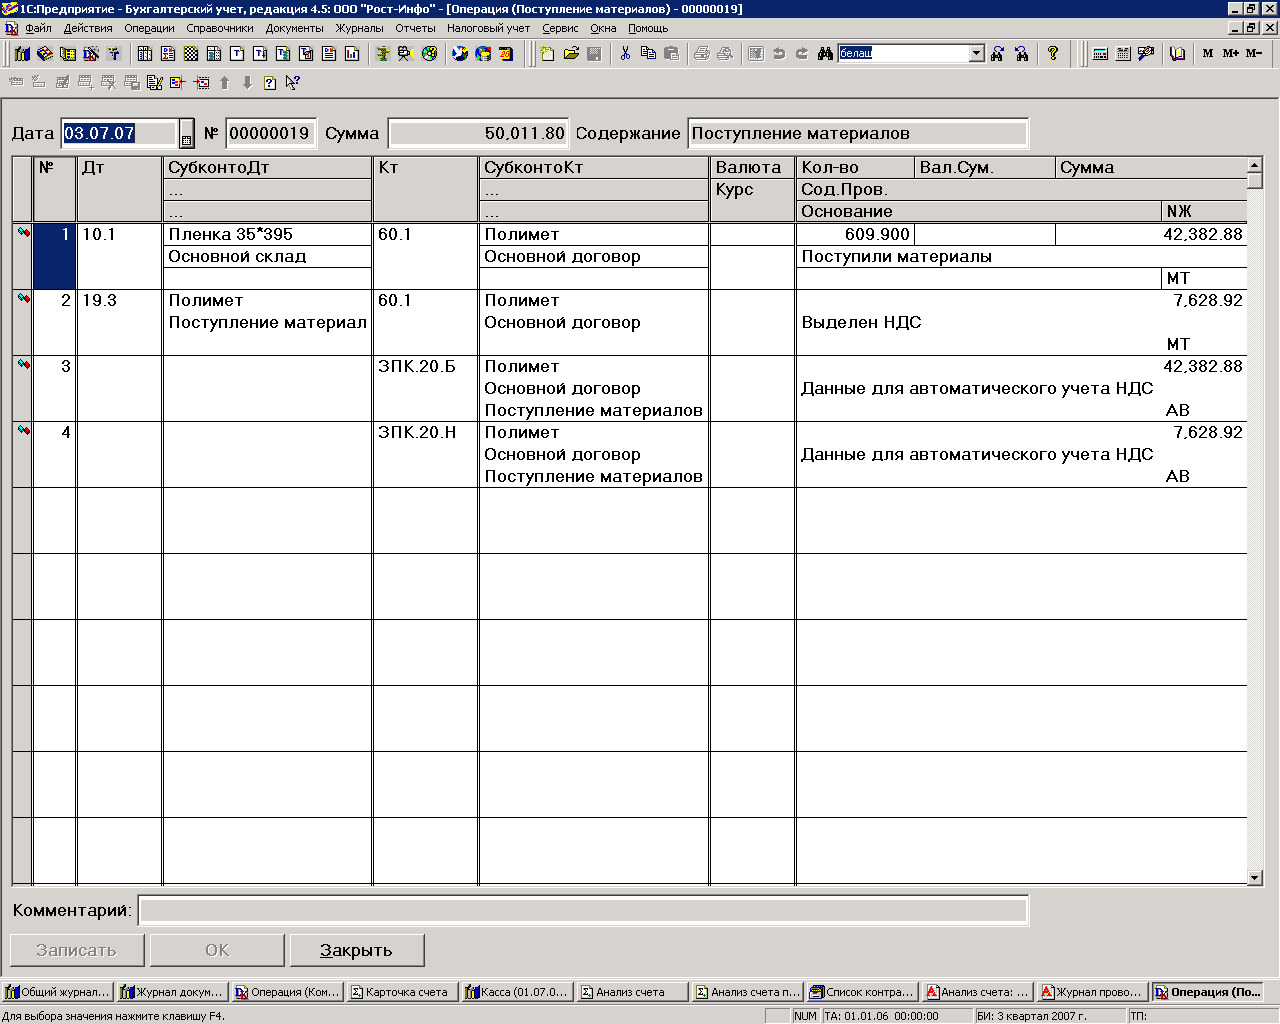Image resolution: width=1280 pixels, height=1024 pixels.
Task: Open the Файл menu
Action: click(39, 28)
